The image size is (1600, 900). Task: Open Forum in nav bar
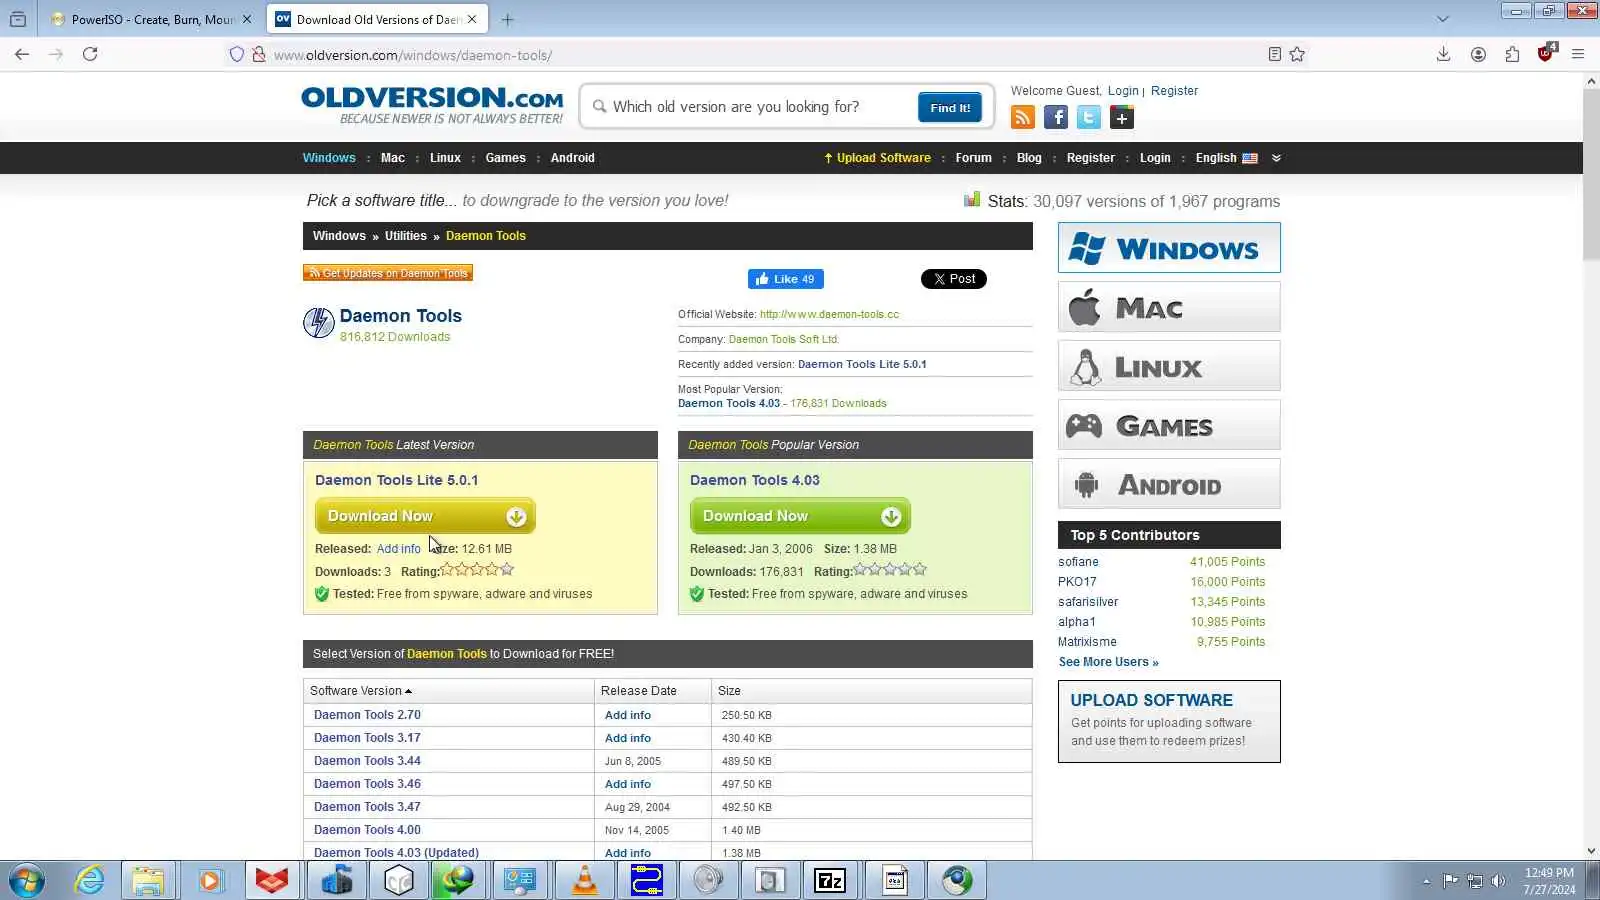tap(973, 158)
